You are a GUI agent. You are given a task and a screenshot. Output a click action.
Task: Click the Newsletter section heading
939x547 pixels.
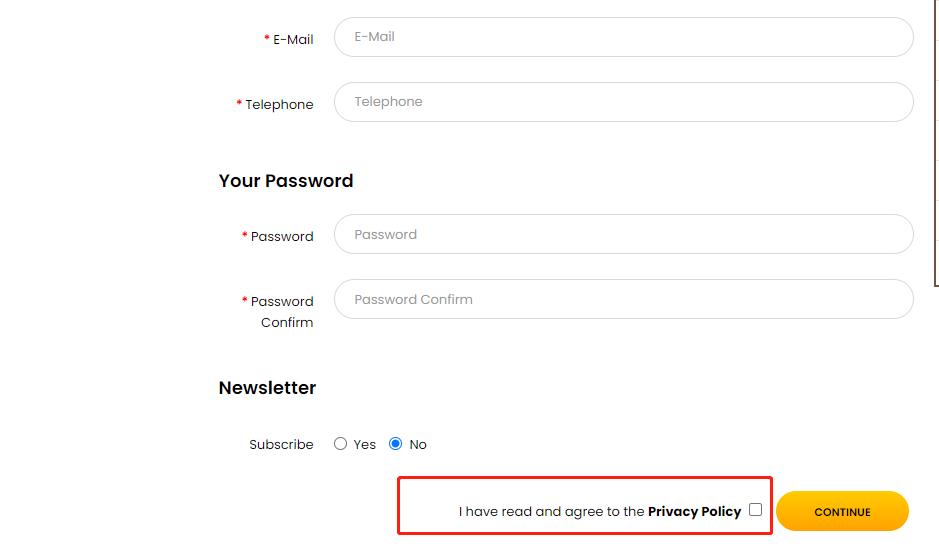[267, 388]
